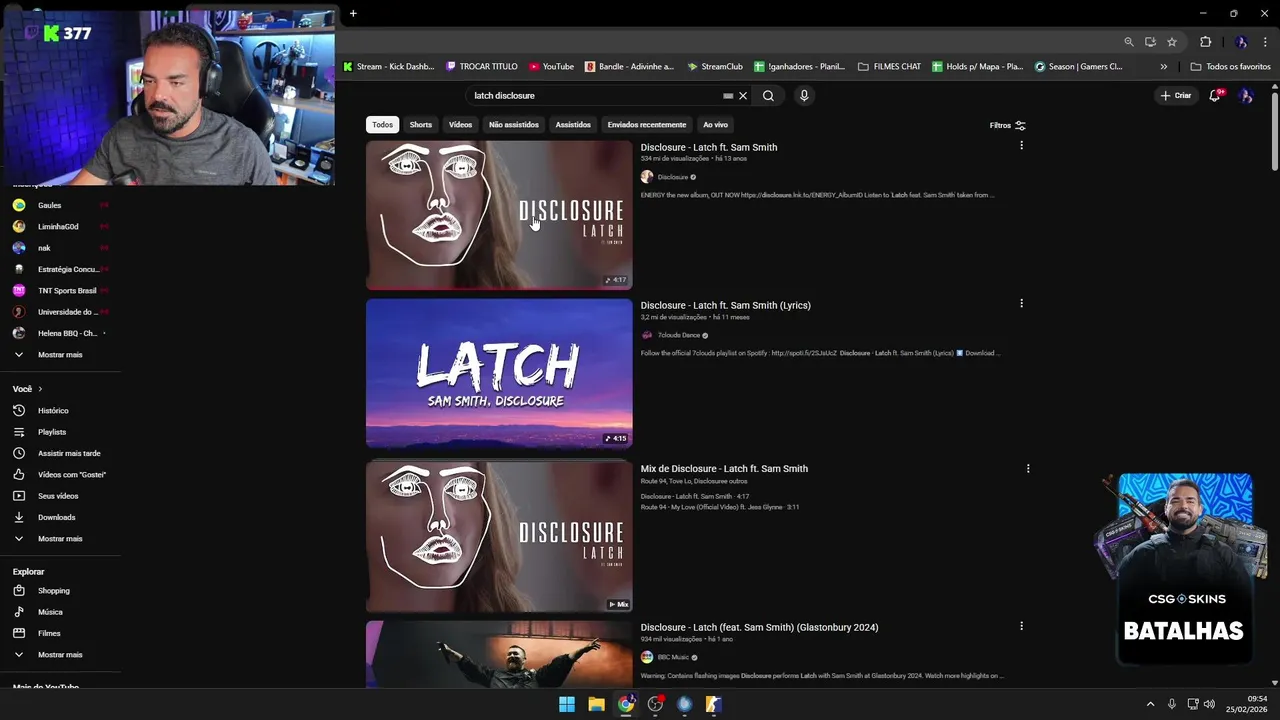The width and height of the screenshot is (1280, 720).
Task: Expand Mostrar mais under Explorar
Action: pos(60,654)
